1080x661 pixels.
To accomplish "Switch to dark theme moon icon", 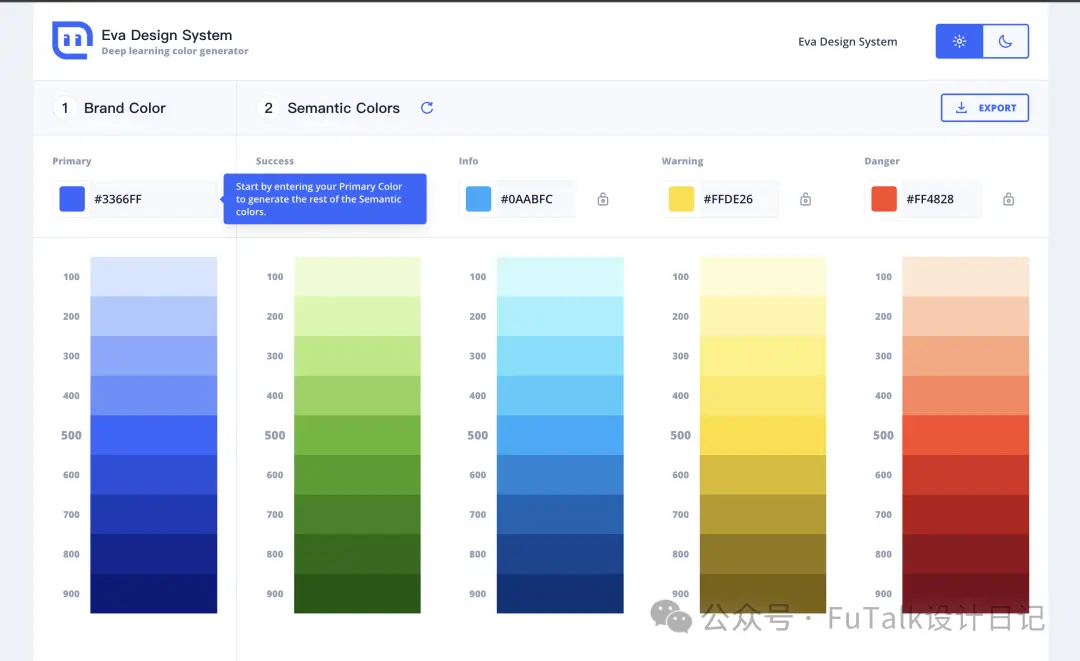I will 1006,41.
